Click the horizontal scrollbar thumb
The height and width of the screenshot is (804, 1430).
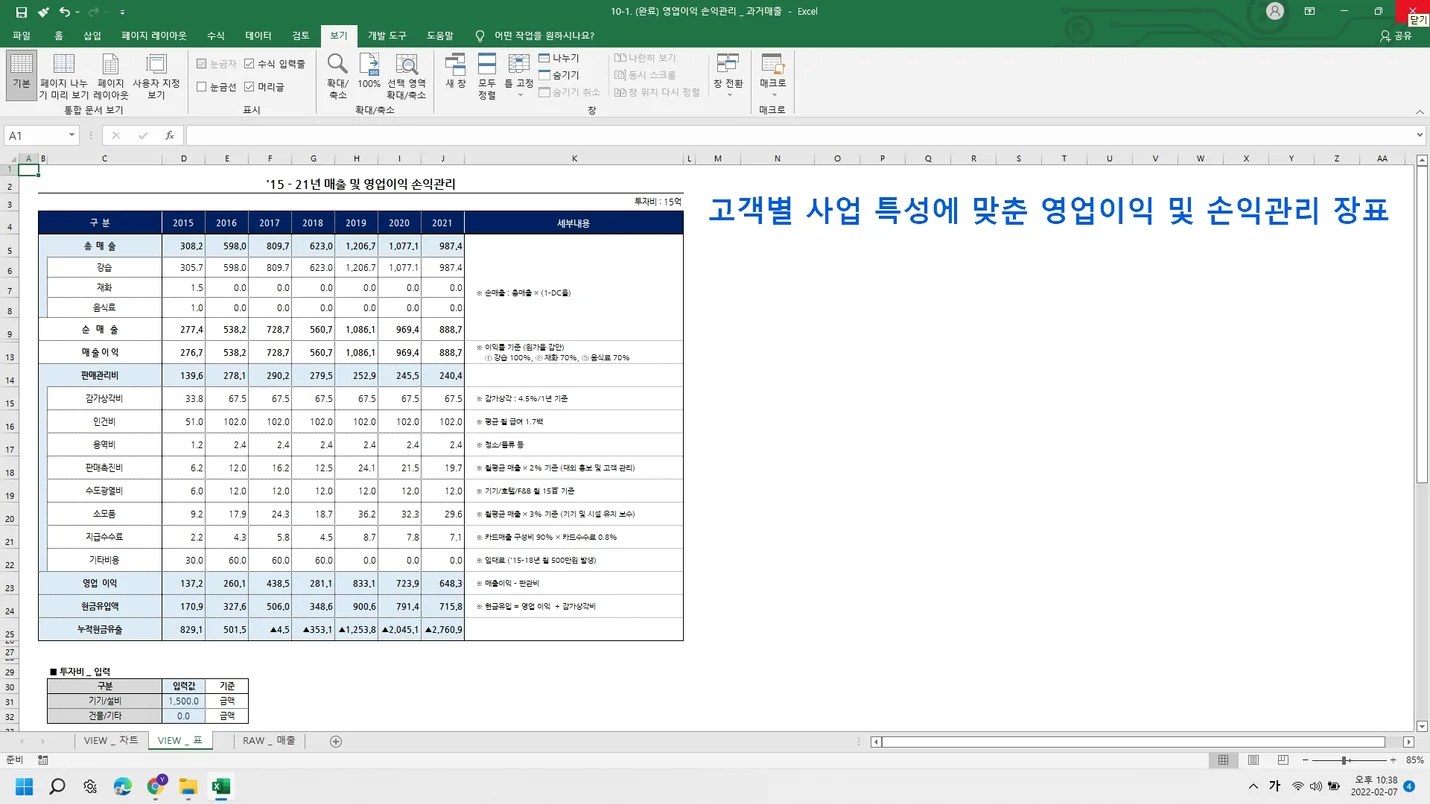pos(1132,742)
